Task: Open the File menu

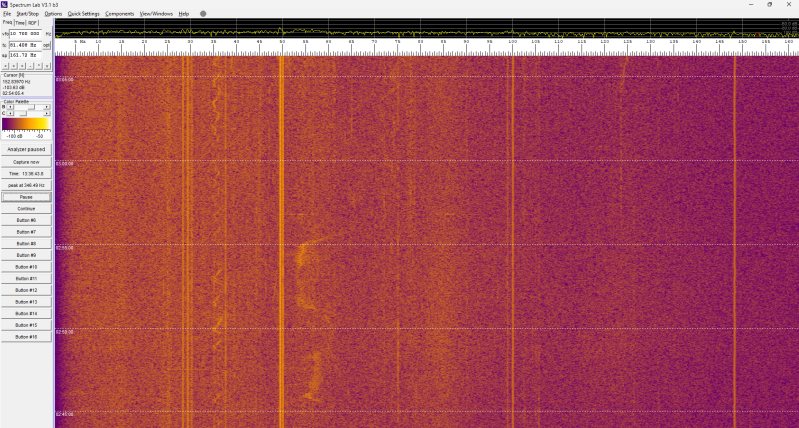Action: [x=7, y=14]
